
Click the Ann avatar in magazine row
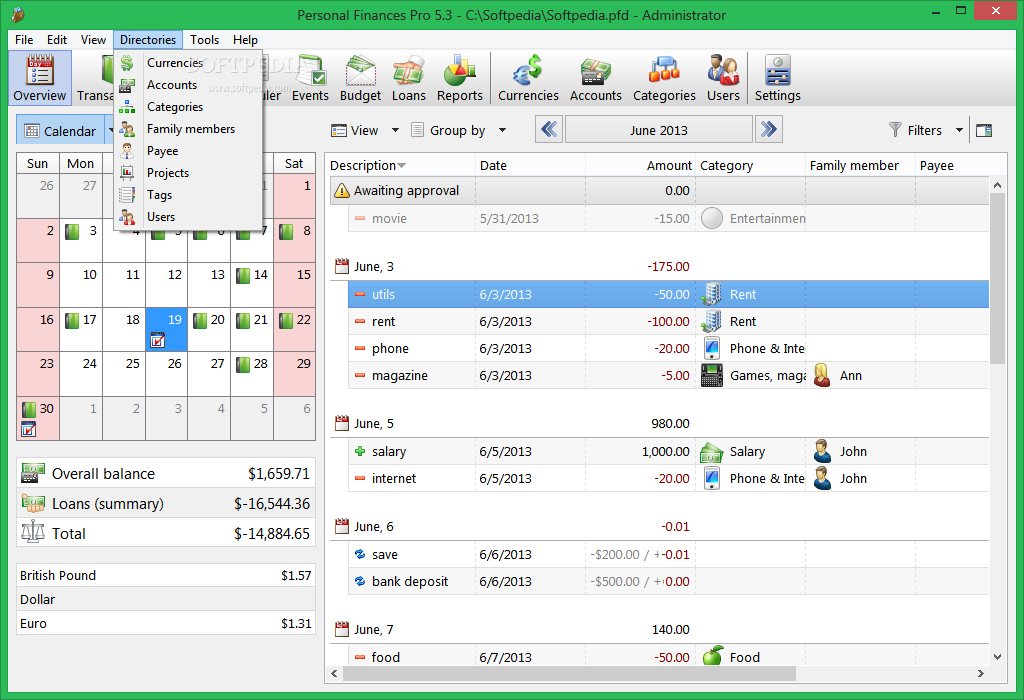pos(822,375)
